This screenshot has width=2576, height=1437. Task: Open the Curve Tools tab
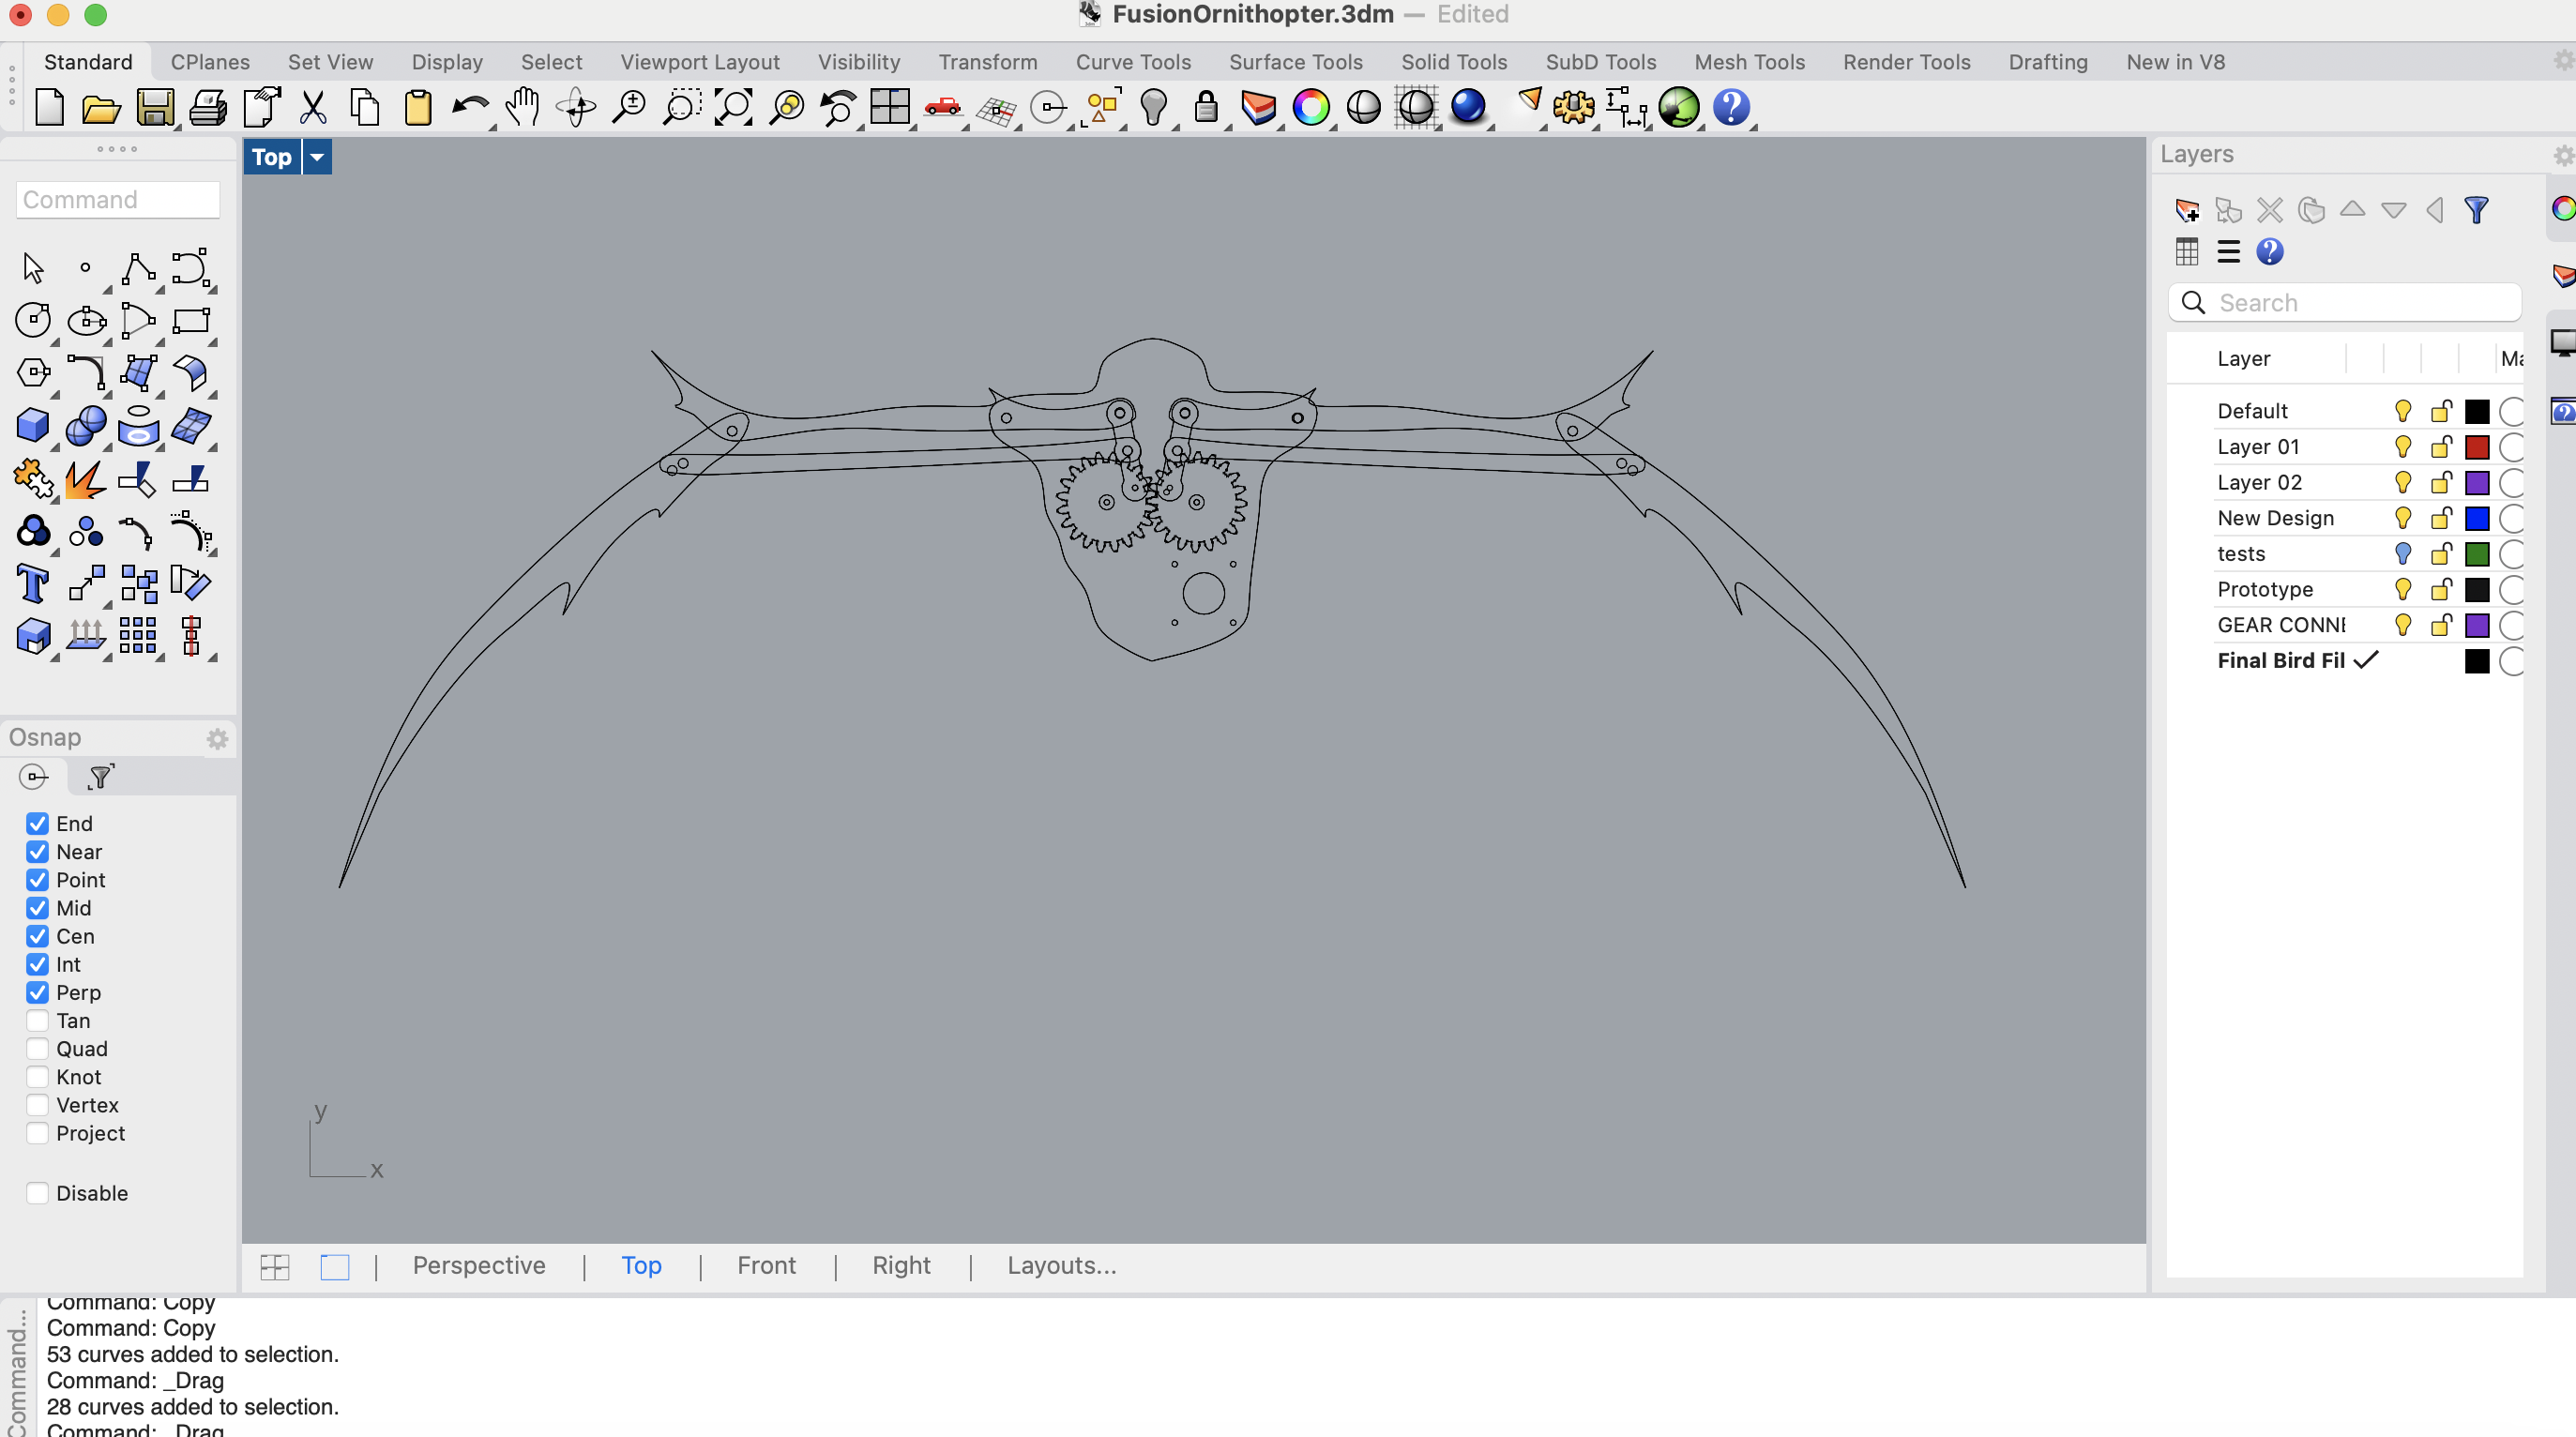[x=1133, y=62]
